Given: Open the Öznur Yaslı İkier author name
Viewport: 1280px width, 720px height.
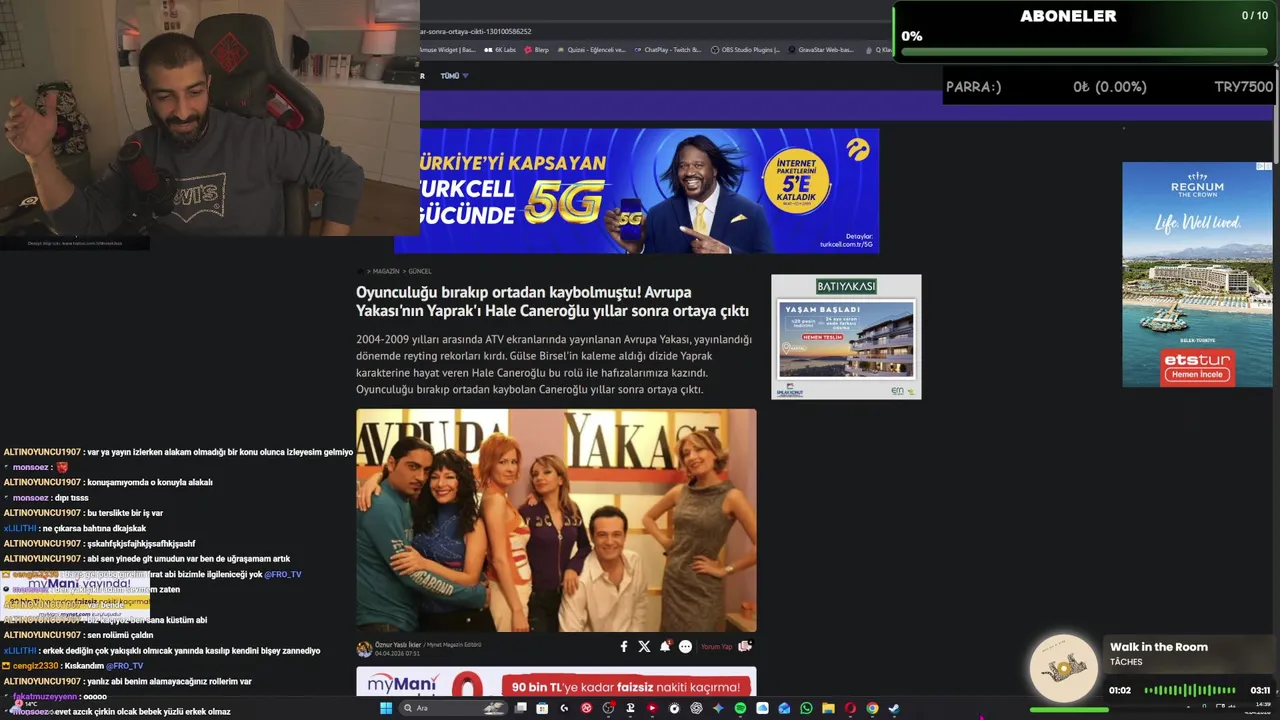Looking at the screenshot, I should [x=398, y=645].
